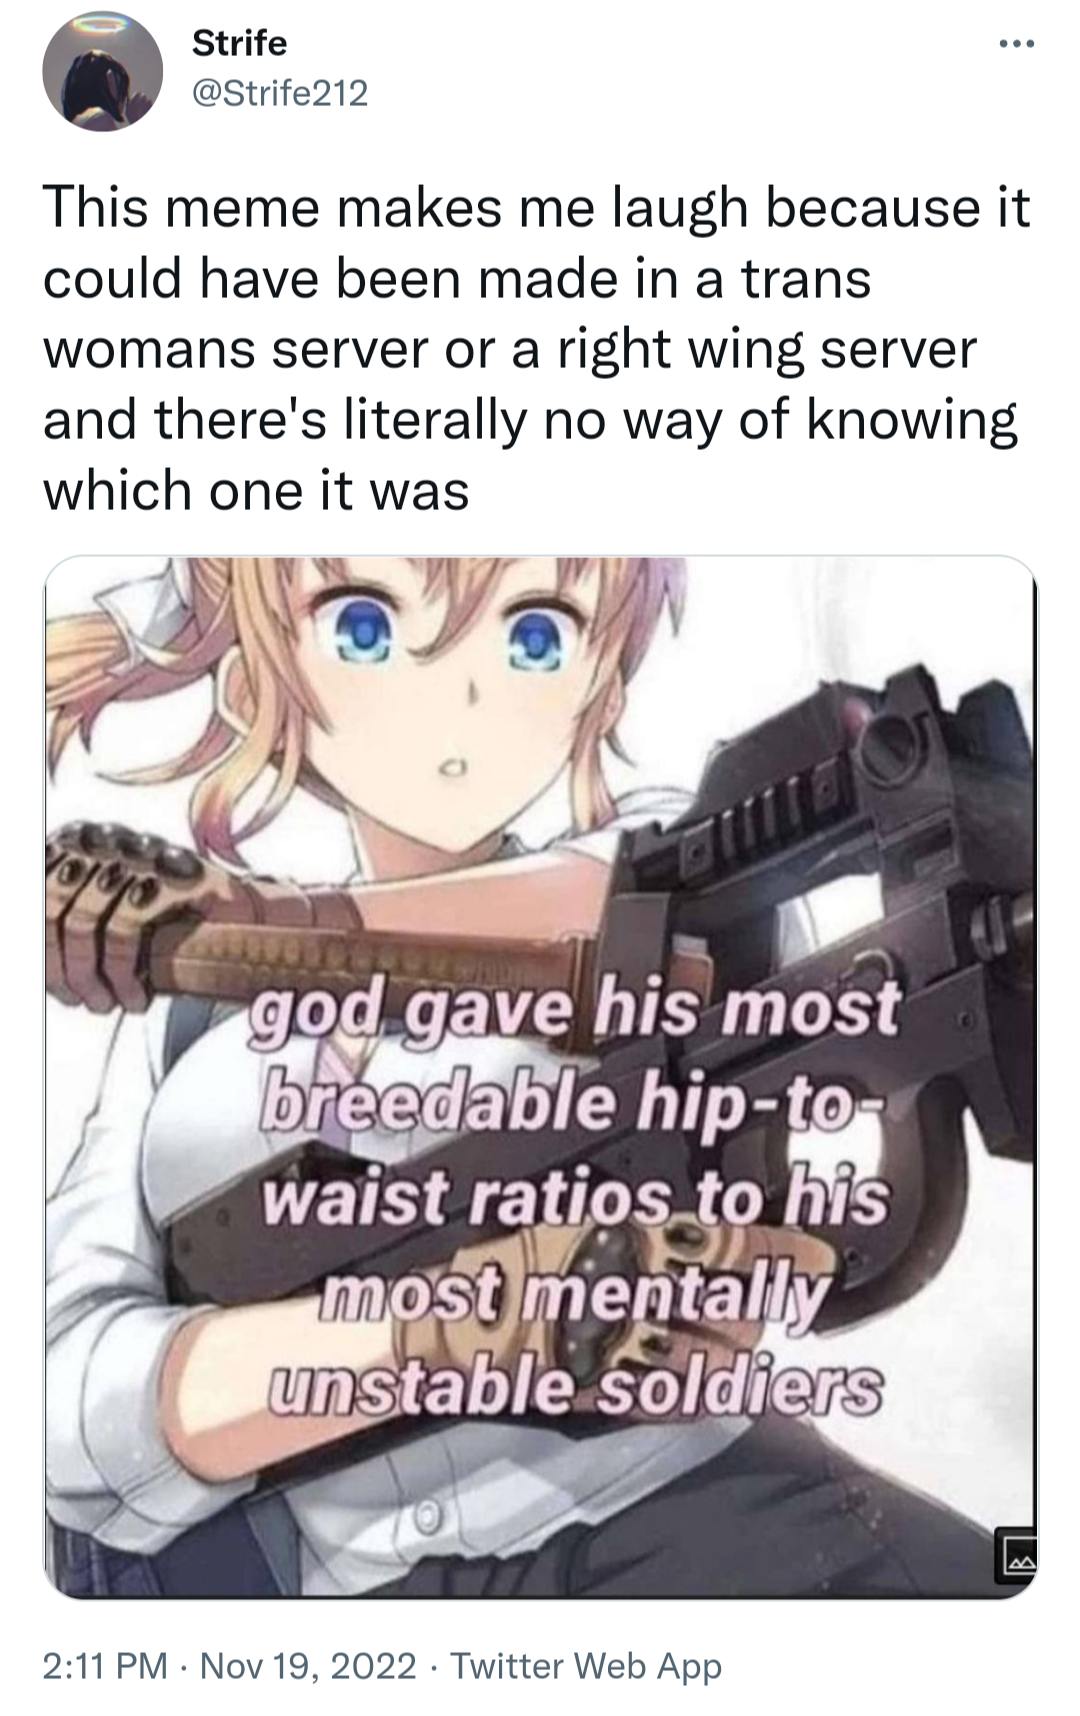1080x1716 pixels.
Task: Click the last tweet line 'which one it was'
Action: pos(256,490)
